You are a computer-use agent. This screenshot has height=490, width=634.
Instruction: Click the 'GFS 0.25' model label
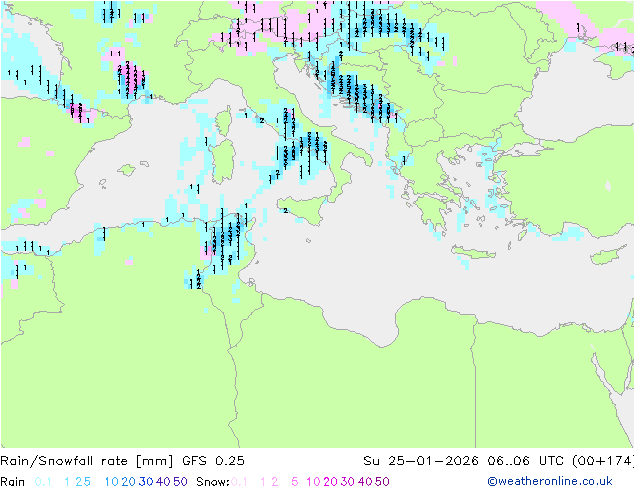tap(213, 461)
